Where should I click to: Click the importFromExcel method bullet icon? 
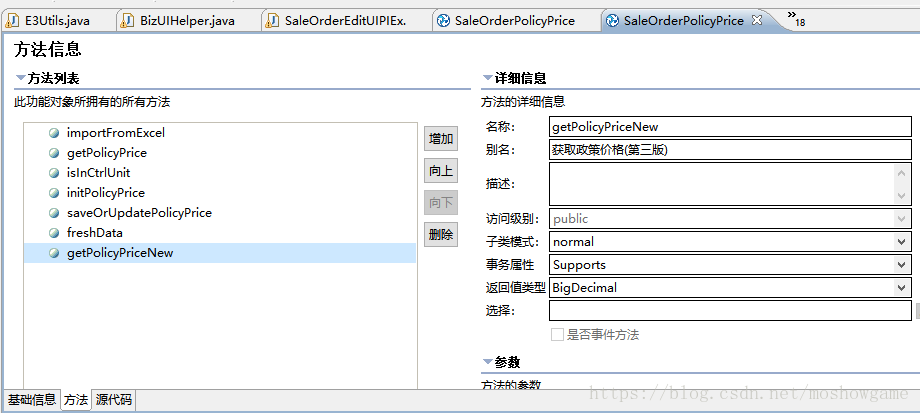coord(55,133)
